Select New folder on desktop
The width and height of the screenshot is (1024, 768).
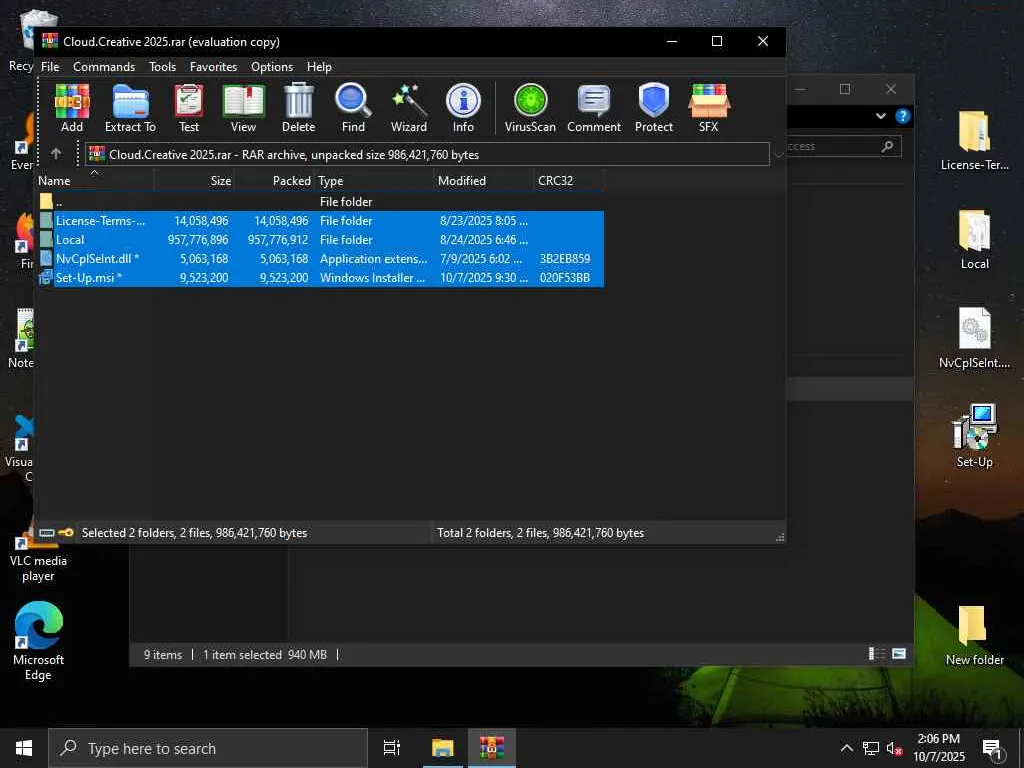click(974, 635)
